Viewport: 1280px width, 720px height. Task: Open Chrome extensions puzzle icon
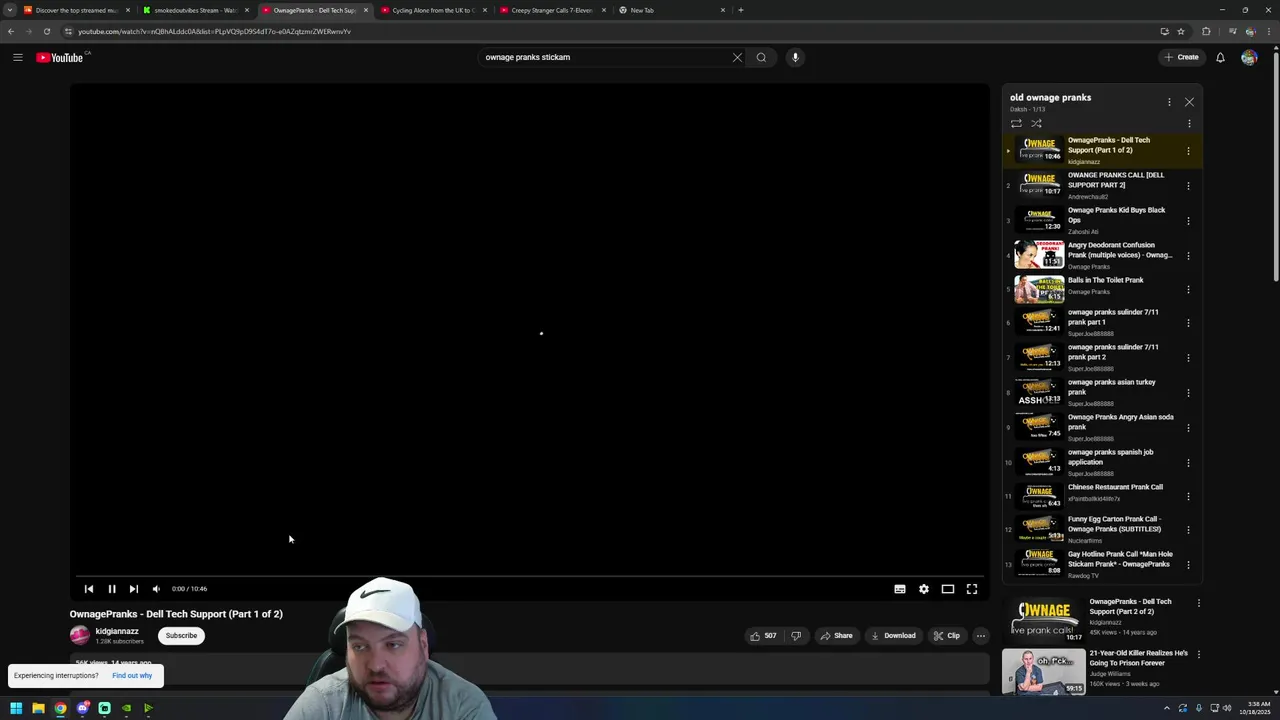(1206, 31)
